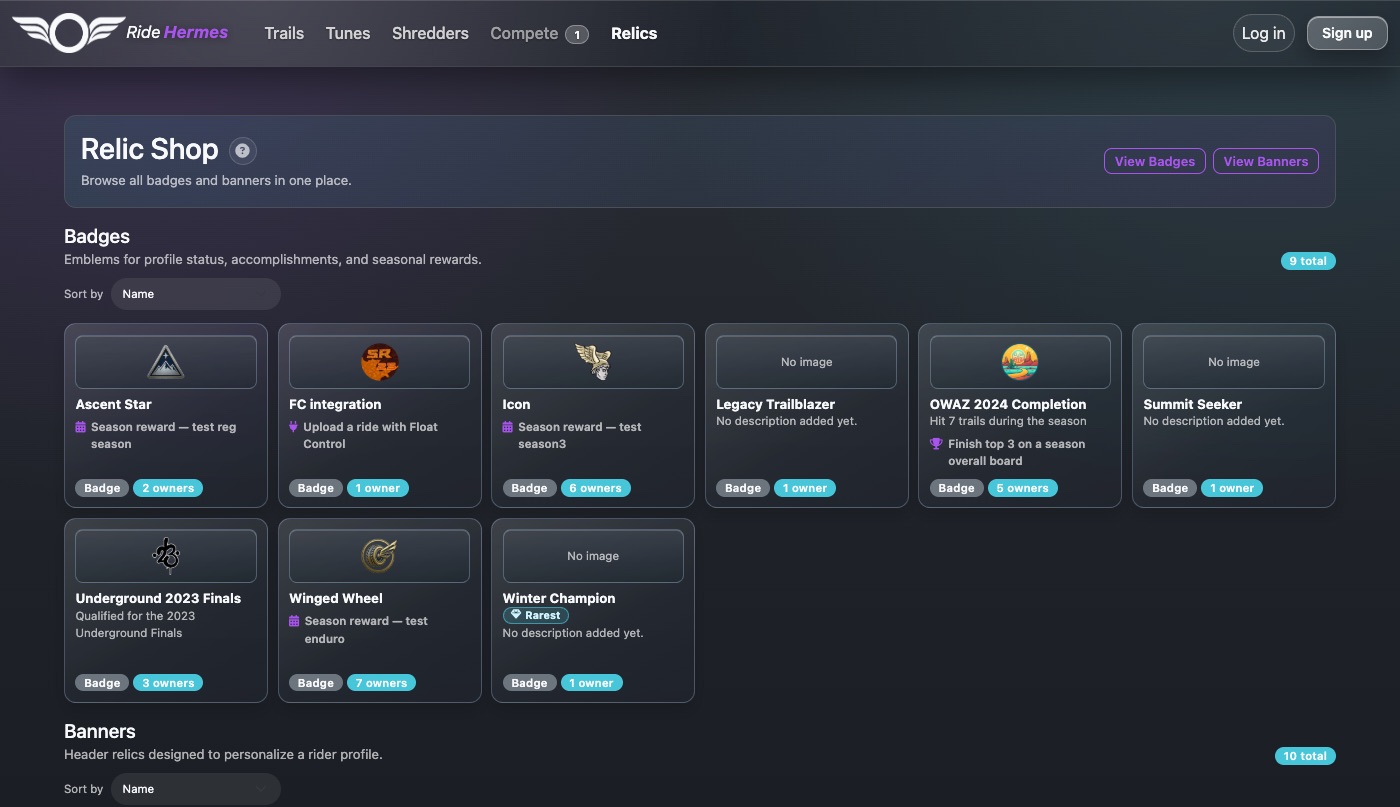Click the Legacy Trailblazer No image placeholder

click(x=807, y=362)
